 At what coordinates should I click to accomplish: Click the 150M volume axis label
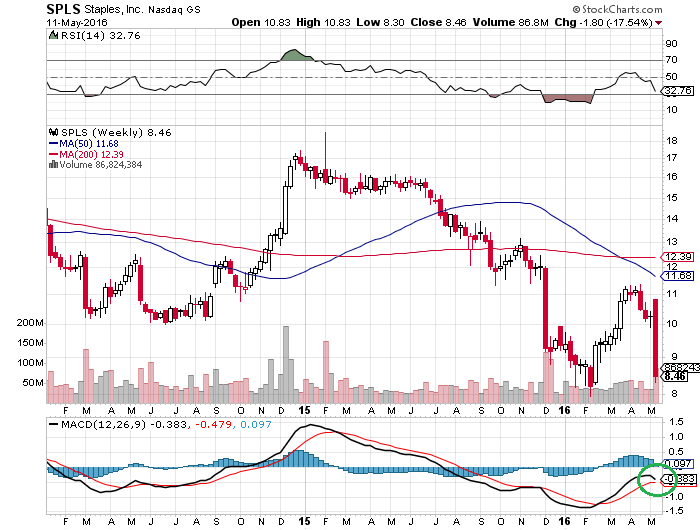click(30, 343)
